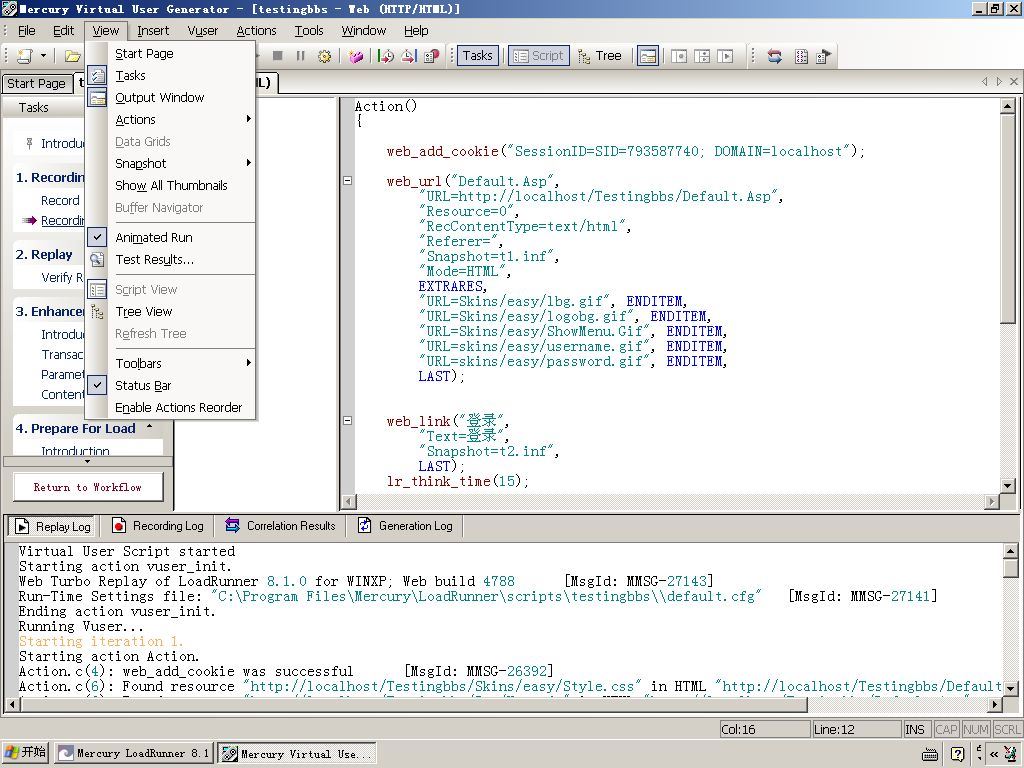1024x768 pixels.
Task: Open the Recording Log tab
Action: point(157,526)
